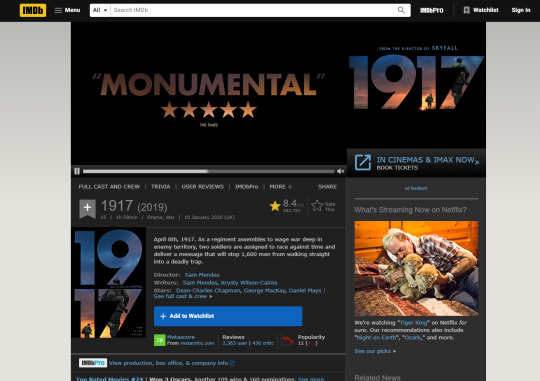Image resolution: width=540 pixels, height=381 pixels.
Task: Open IMDbPro in the title sub-navigation
Action: (247, 187)
